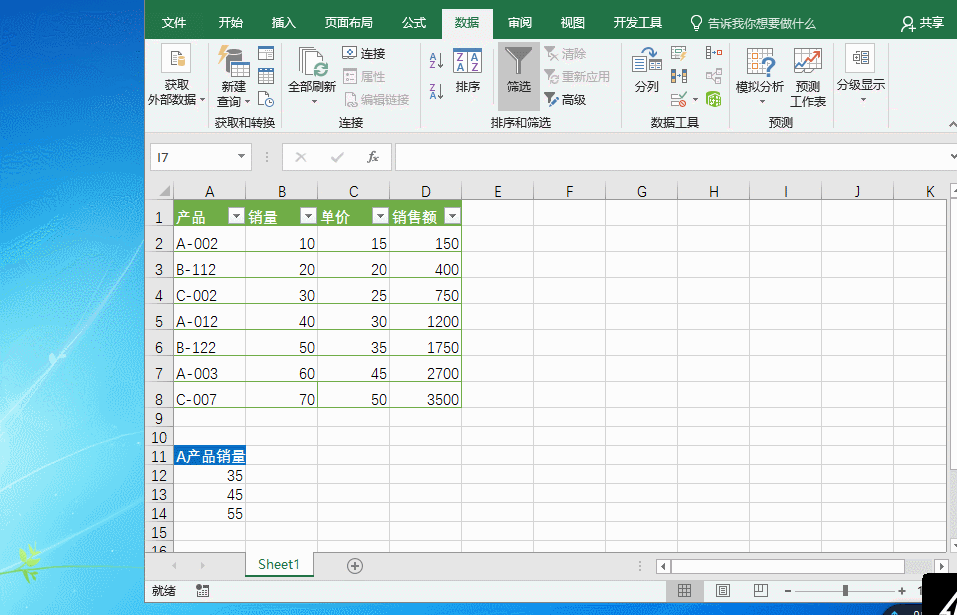Click the zoom slider handle

(845, 591)
